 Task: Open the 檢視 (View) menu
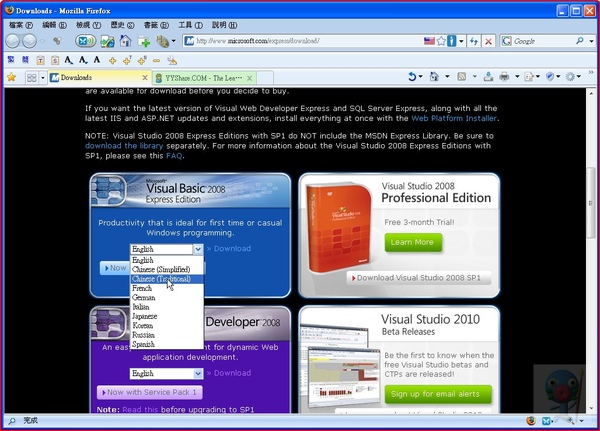click(88, 25)
